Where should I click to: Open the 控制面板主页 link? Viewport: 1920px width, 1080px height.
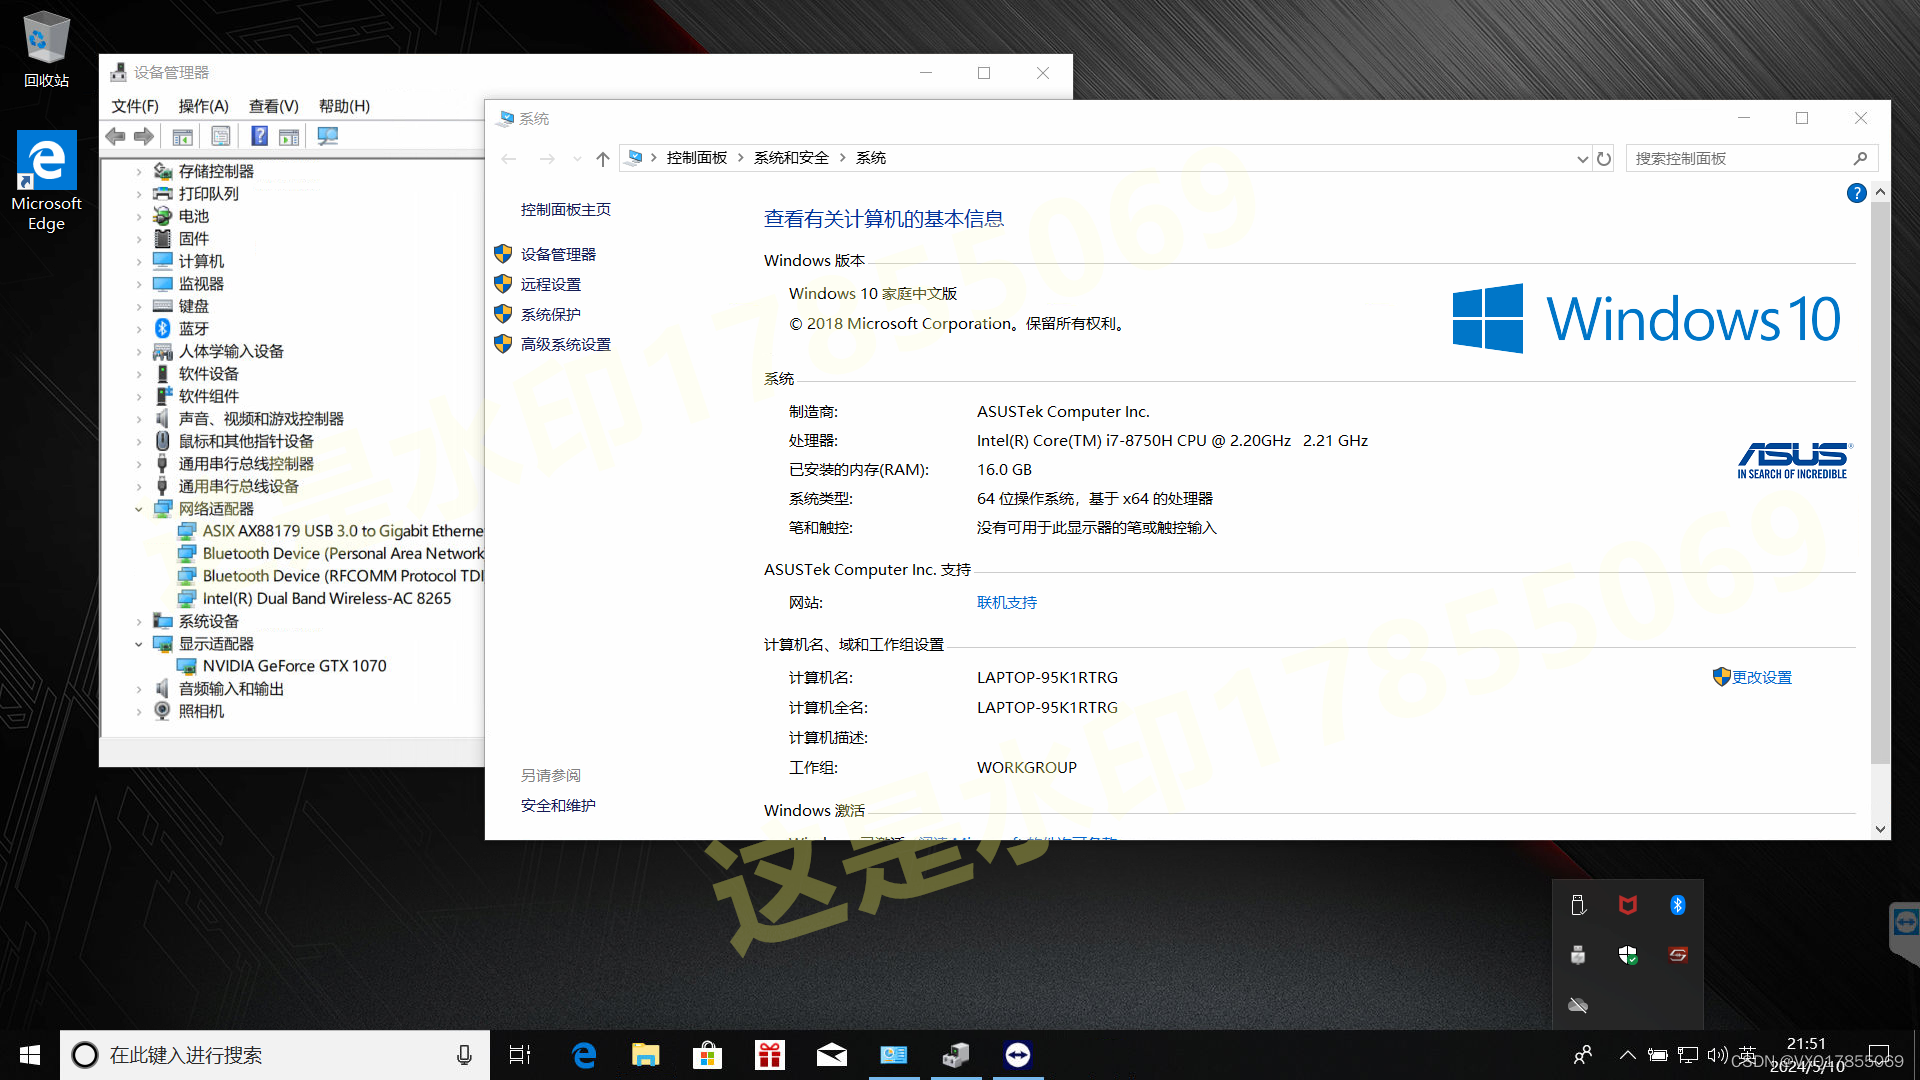pos(565,210)
